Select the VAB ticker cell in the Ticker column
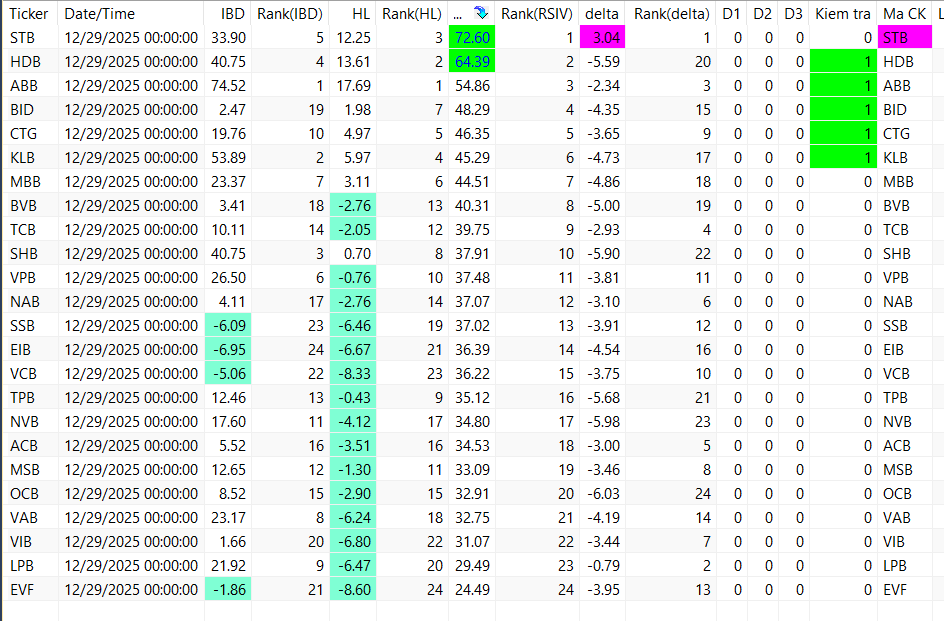944x621 pixels. point(30,517)
